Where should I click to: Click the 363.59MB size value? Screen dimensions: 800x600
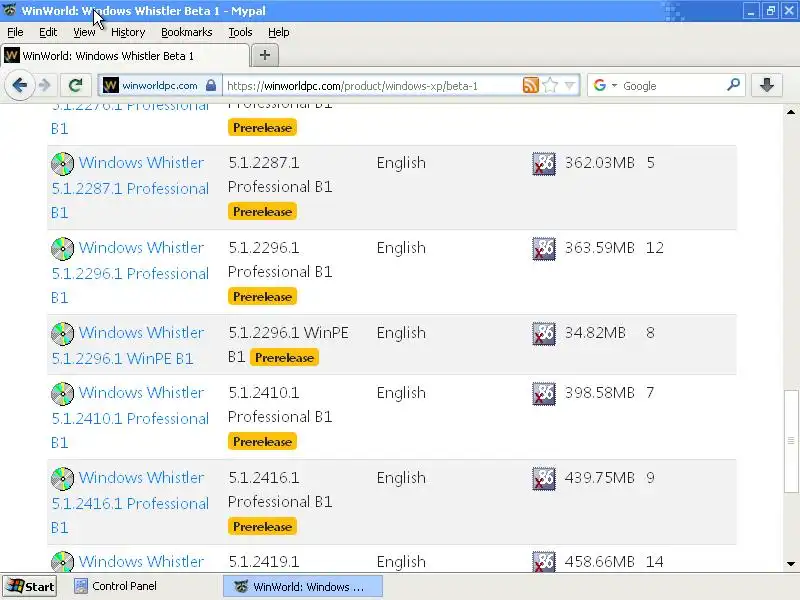tap(599, 248)
